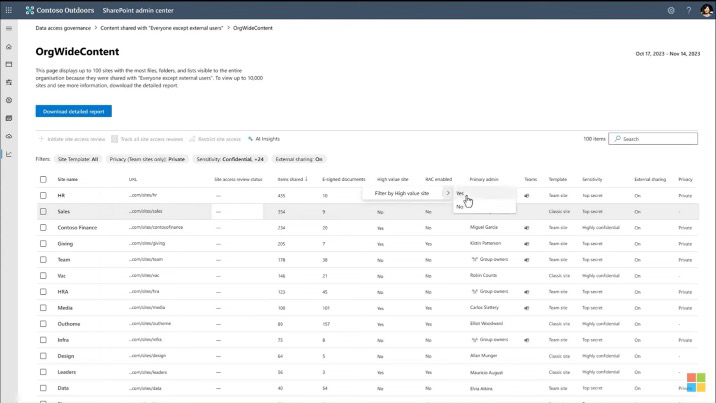716x403 pixels.
Task: Click the Teams icon in HR row
Action: tap(526, 196)
